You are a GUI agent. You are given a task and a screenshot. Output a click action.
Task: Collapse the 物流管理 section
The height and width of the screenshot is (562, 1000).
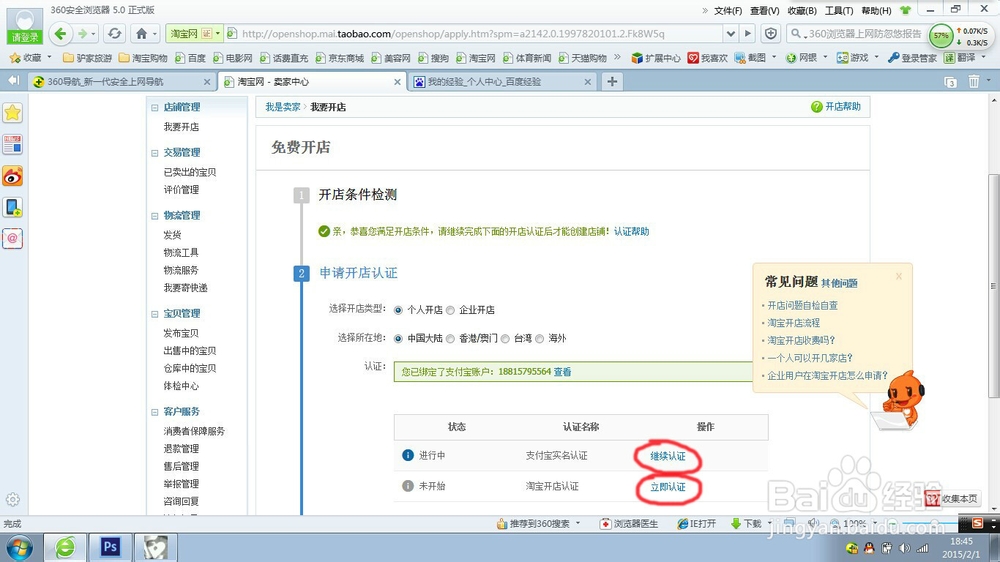click(154, 216)
